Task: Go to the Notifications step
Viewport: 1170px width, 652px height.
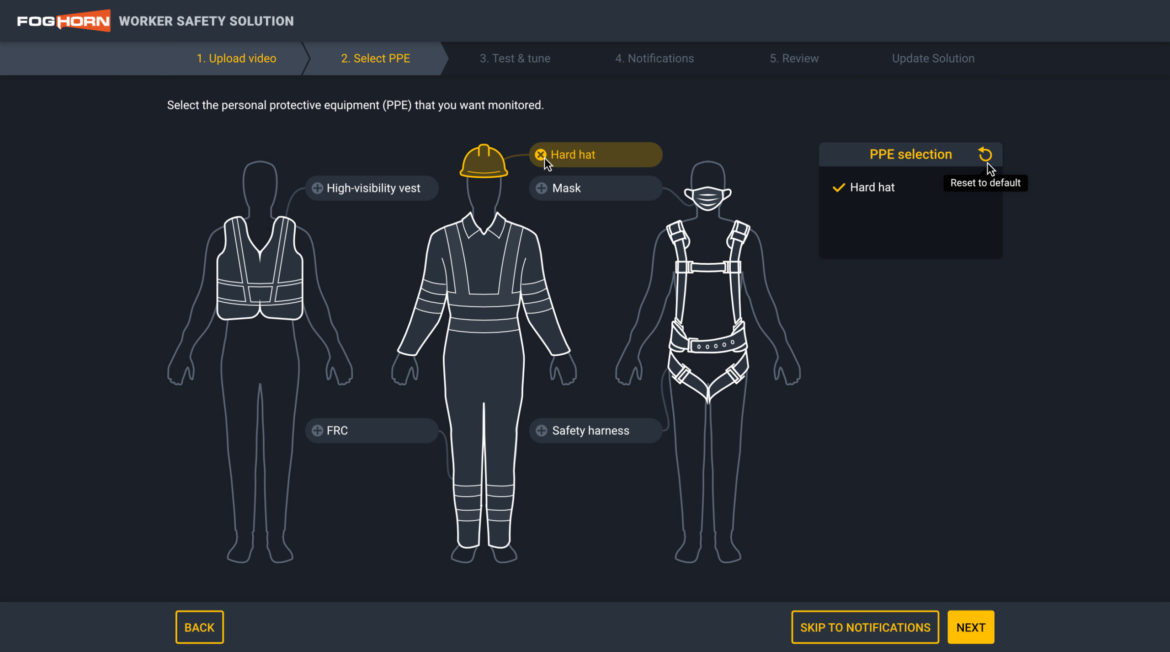Action: 654,58
